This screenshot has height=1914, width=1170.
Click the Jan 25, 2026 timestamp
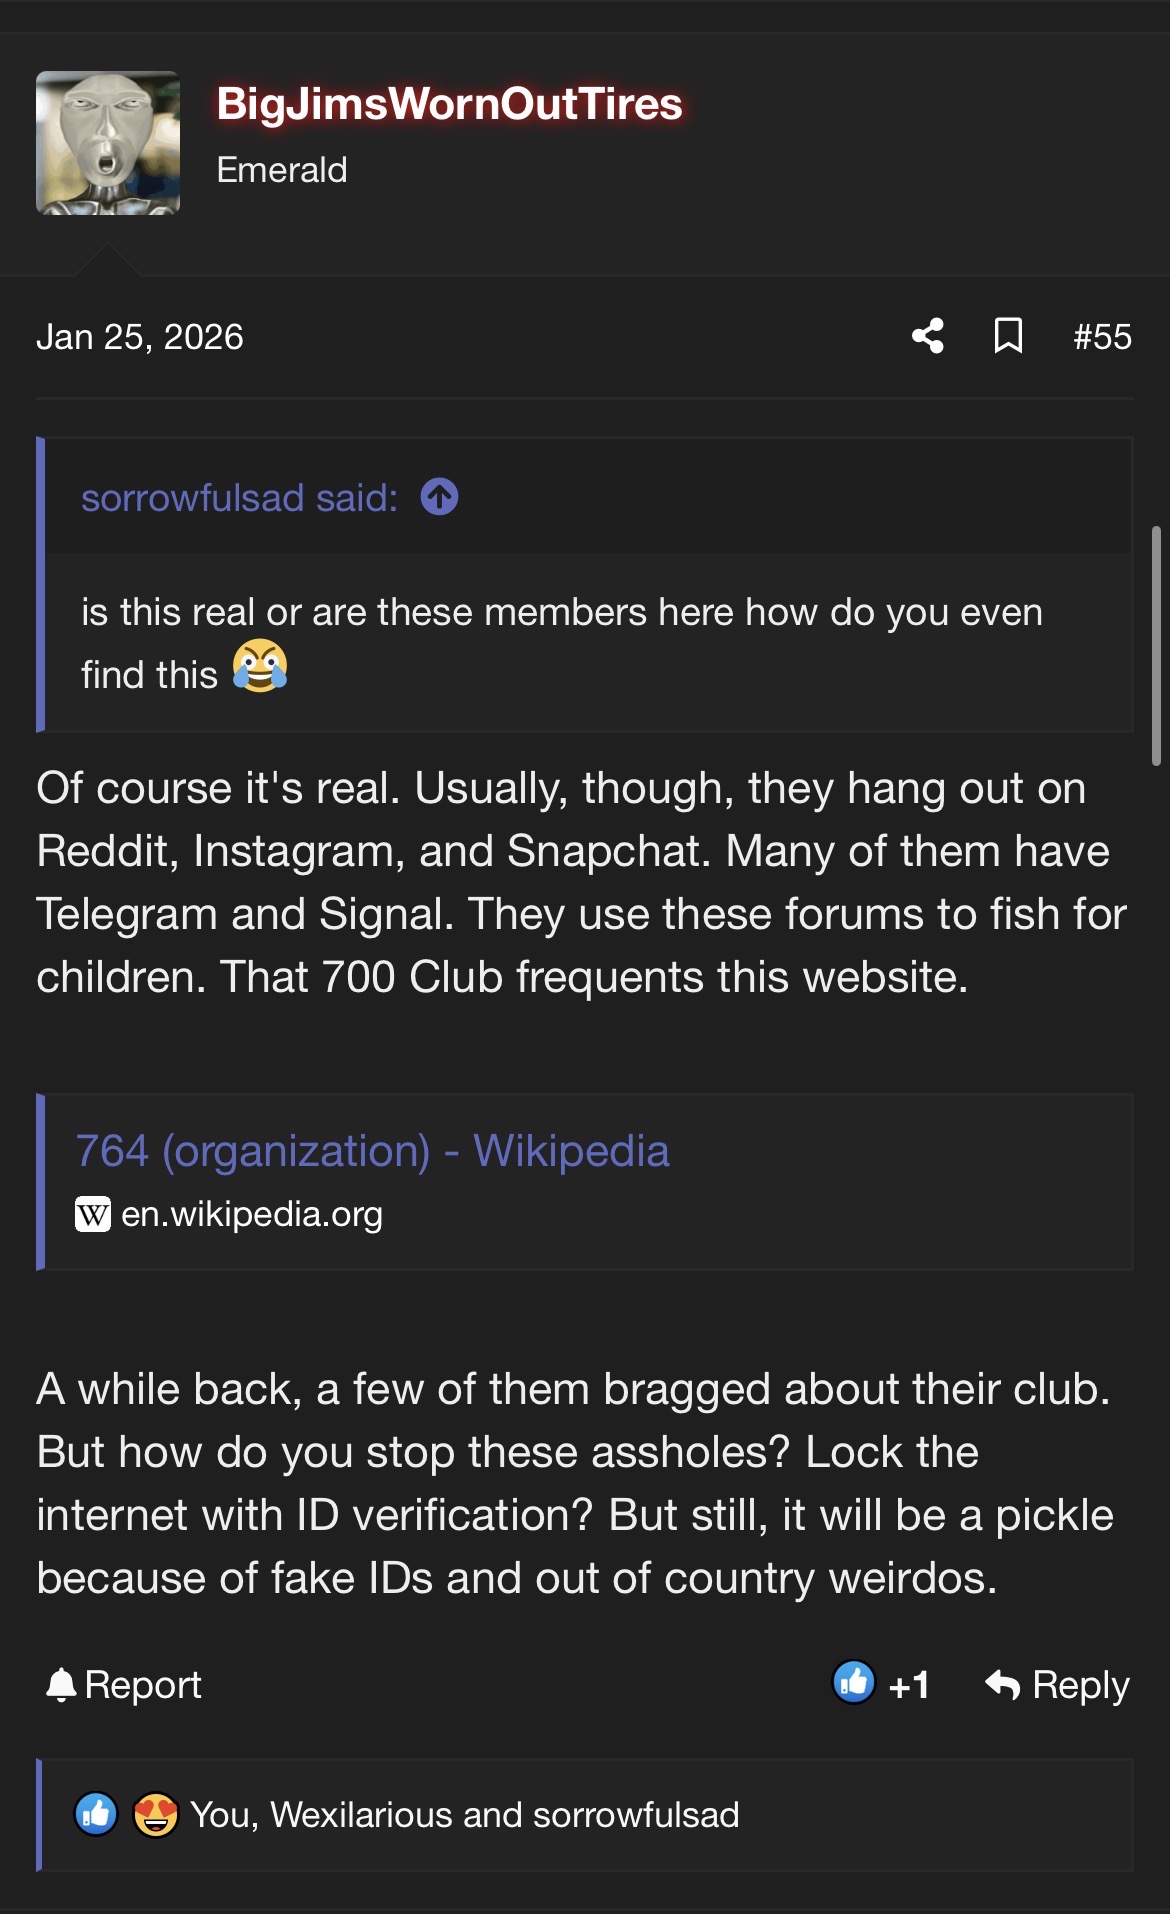pyautogui.click(x=140, y=337)
